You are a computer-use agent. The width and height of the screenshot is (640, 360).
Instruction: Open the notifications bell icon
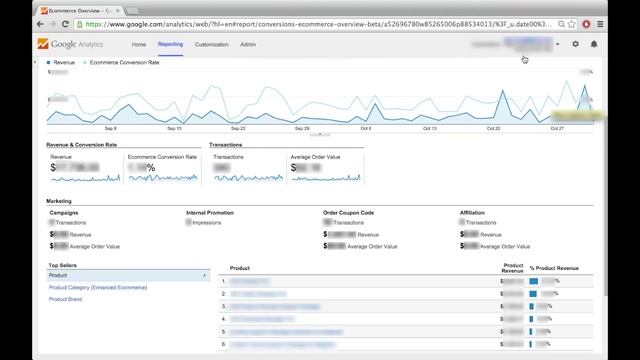tap(594, 44)
